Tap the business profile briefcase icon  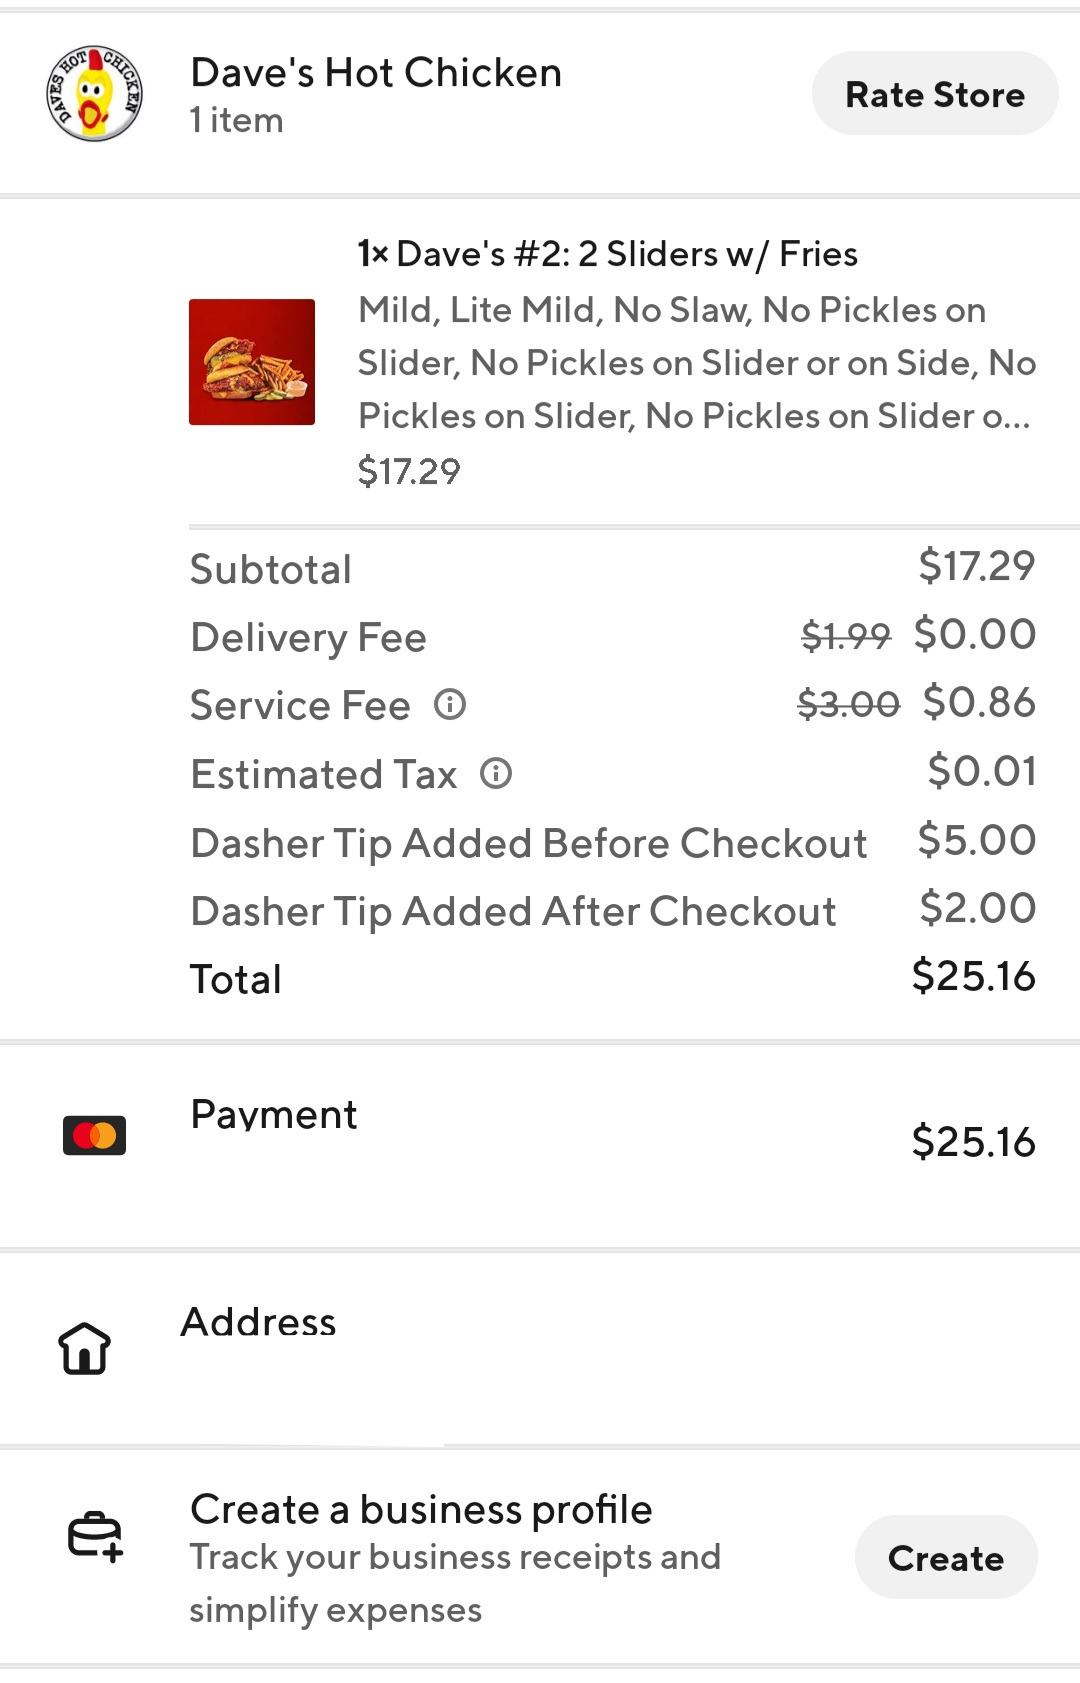coord(95,1536)
